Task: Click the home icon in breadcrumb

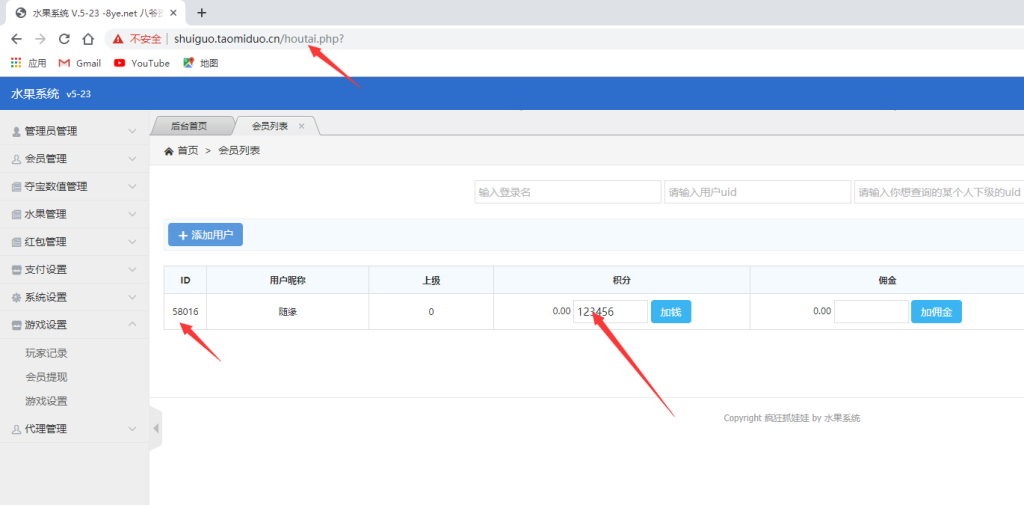Action: [x=169, y=151]
